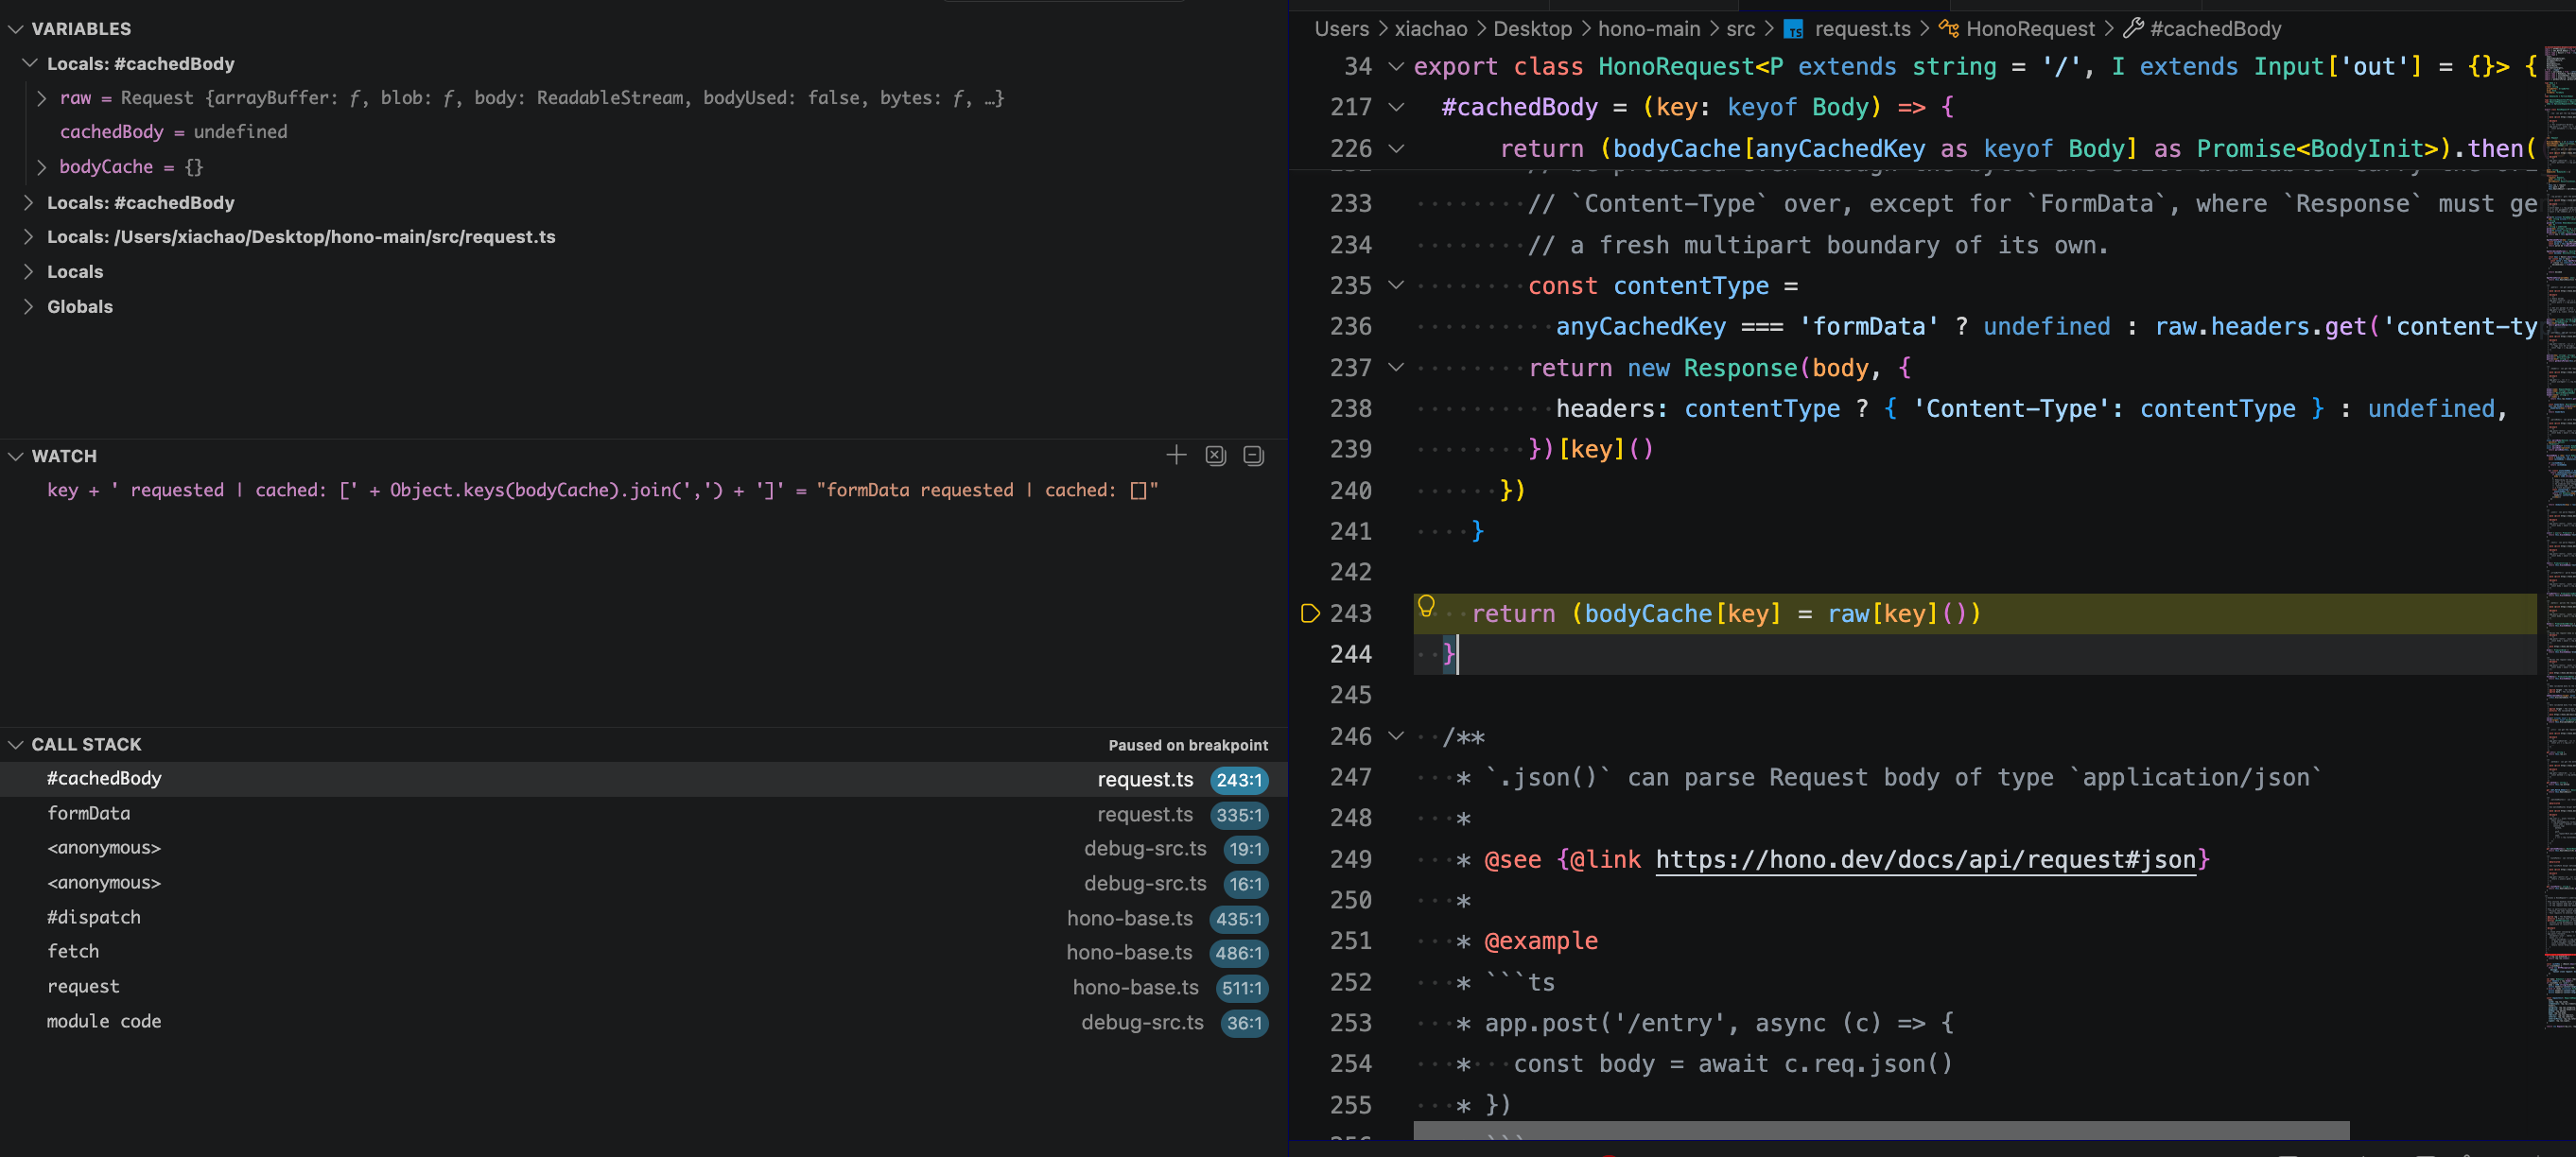This screenshot has width=2576, height=1157.
Task: Select the module code call stack frame
Action: (x=643, y=1022)
